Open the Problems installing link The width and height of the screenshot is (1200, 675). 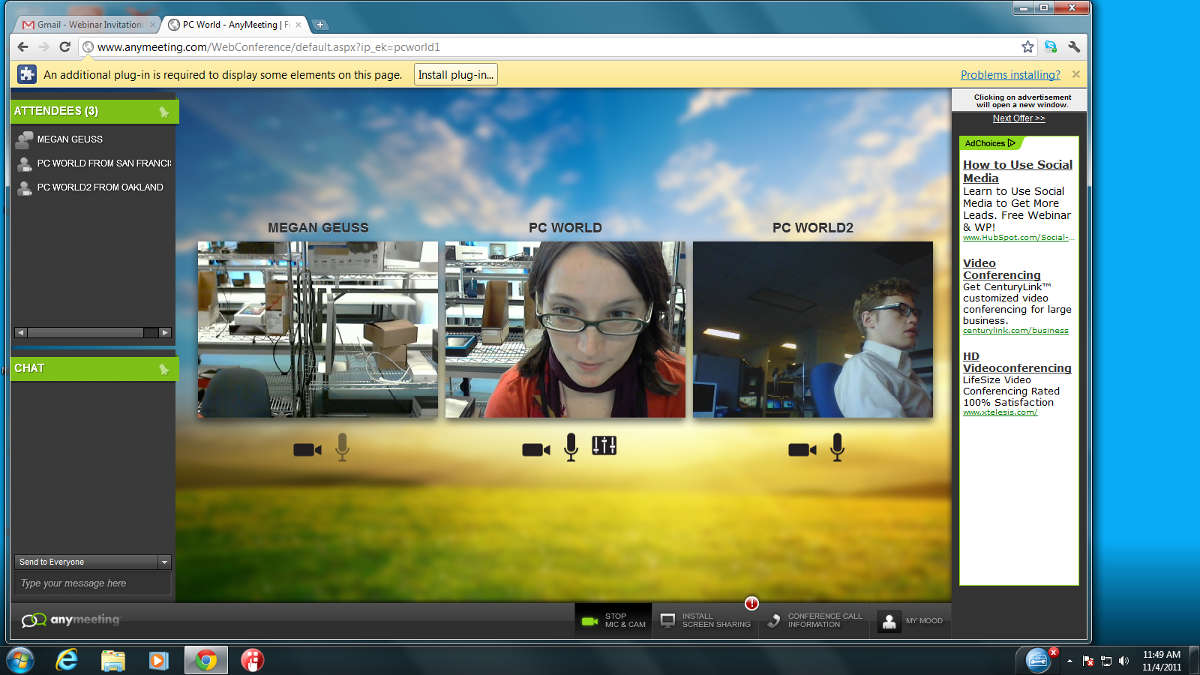[1010, 75]
